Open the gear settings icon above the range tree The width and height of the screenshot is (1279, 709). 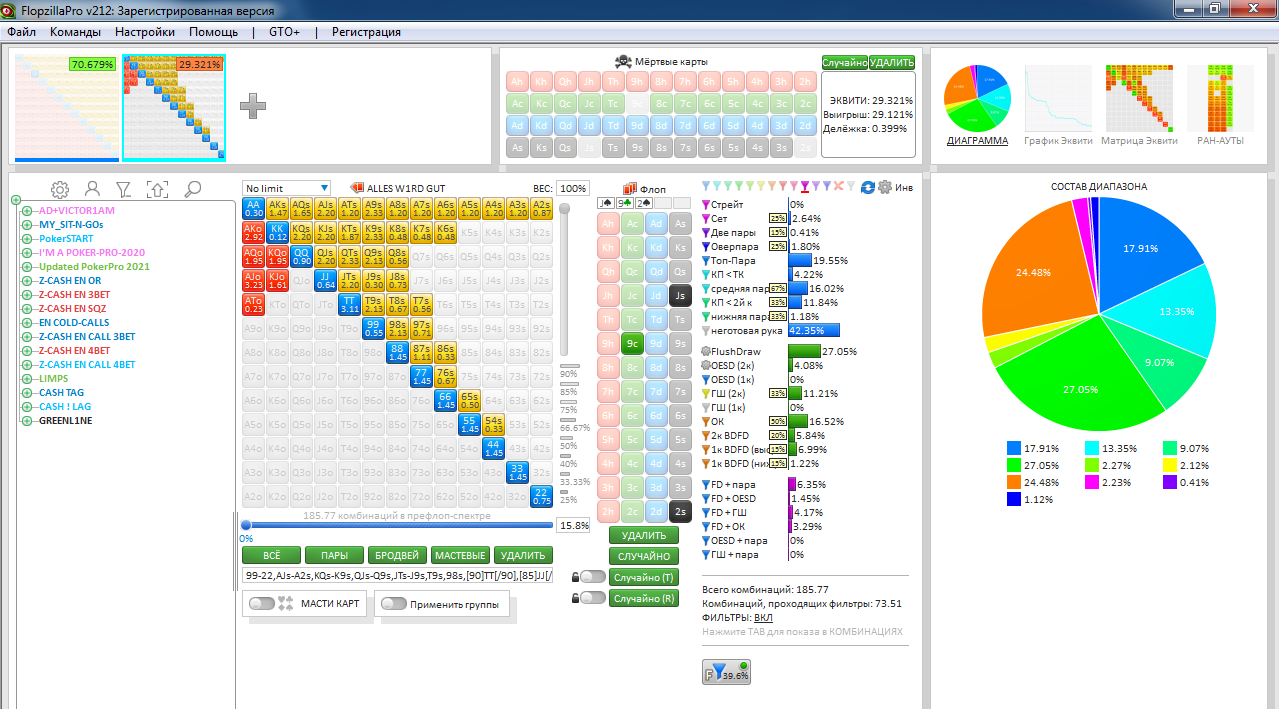[x=60, y=189]
